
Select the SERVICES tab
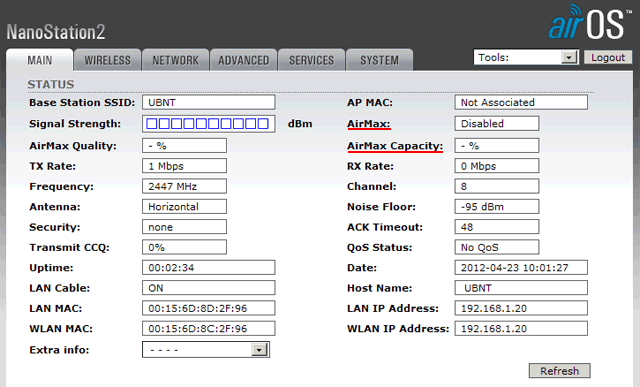pos(311,60)
